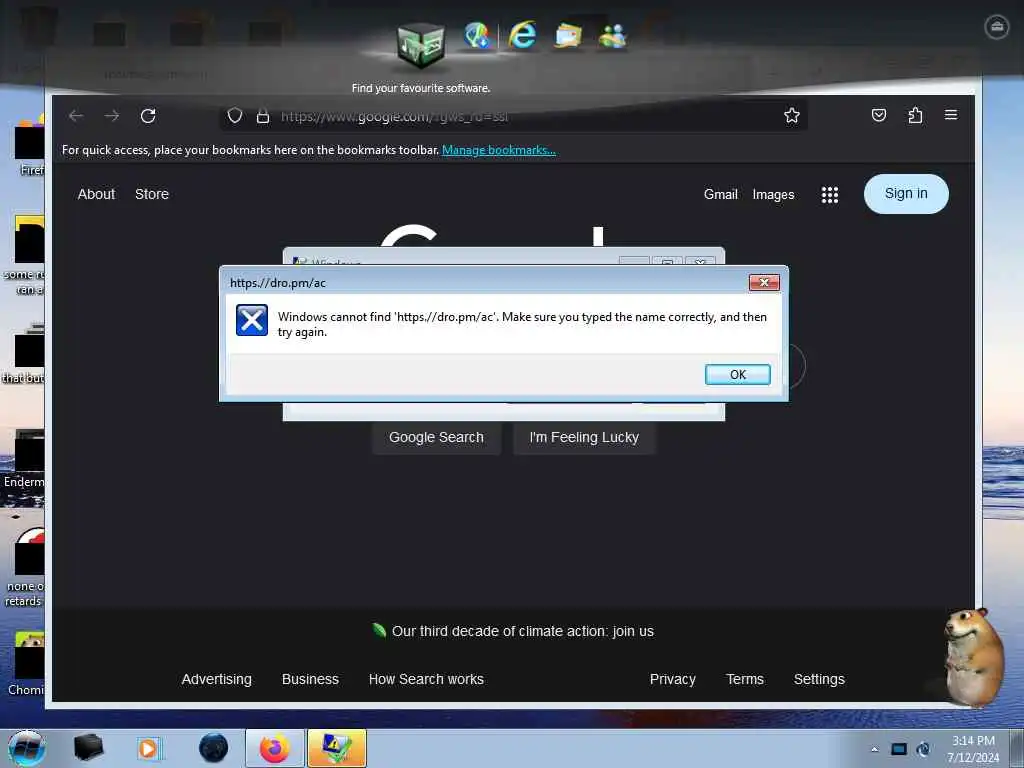Click the Sign in button
1024x768 pixels.
click(906, 193)
